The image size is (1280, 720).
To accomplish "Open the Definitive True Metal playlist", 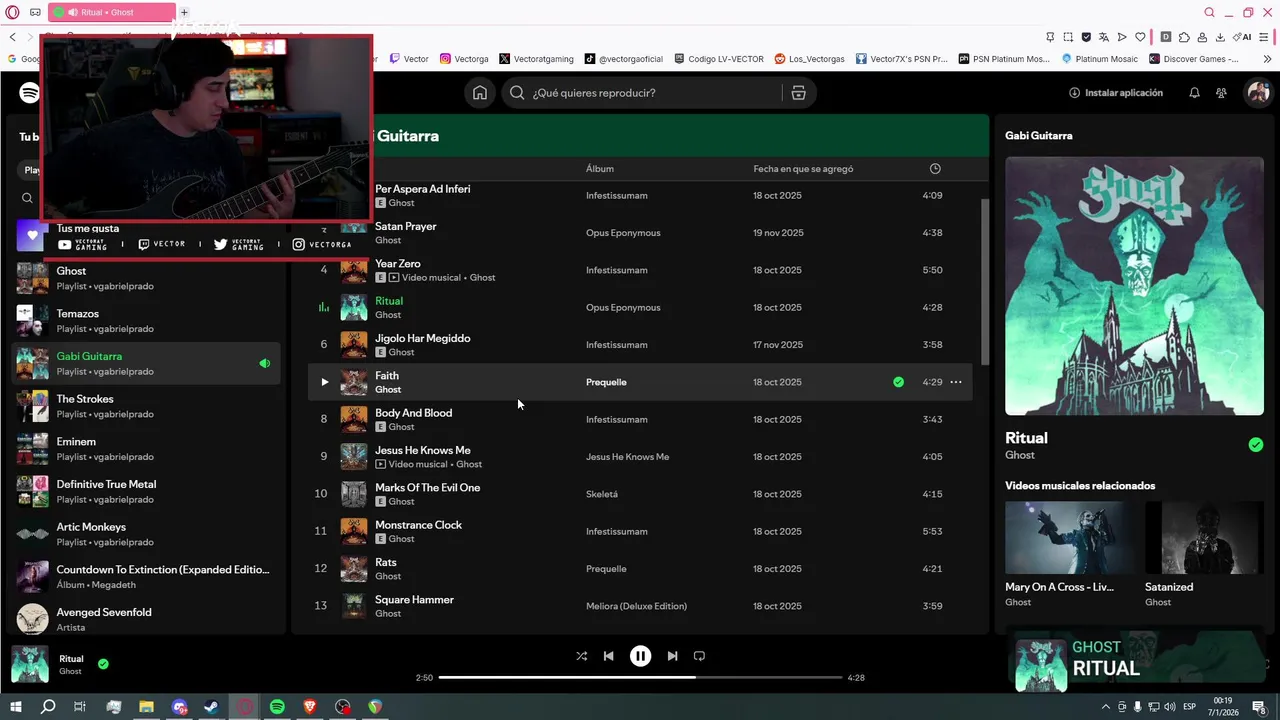I will pos(146,491).
